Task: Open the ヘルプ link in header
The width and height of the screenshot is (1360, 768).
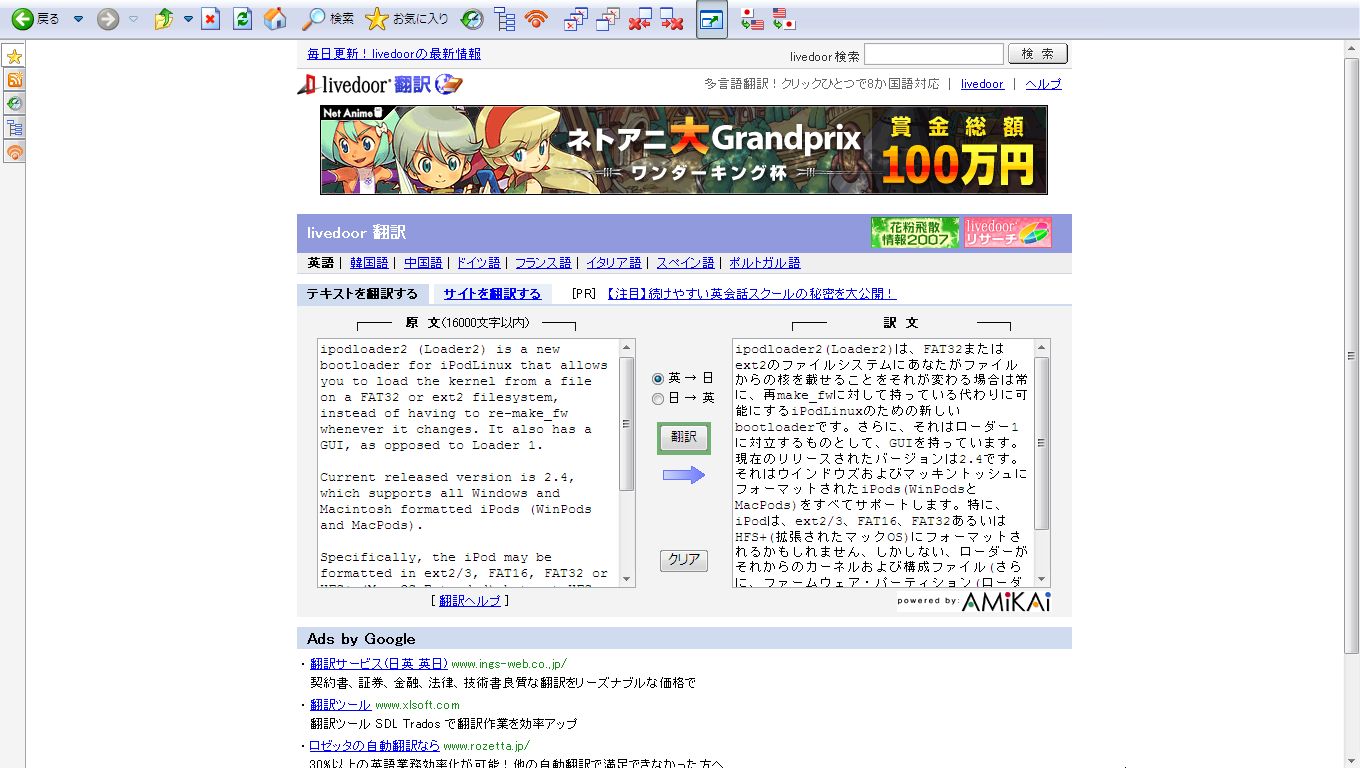Action: (1043, 84)
